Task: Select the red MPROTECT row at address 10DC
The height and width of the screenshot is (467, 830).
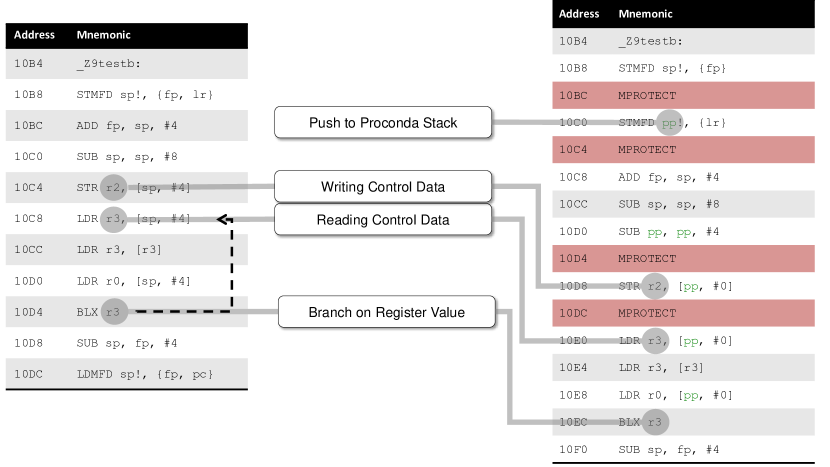Action: click(684, 314)
